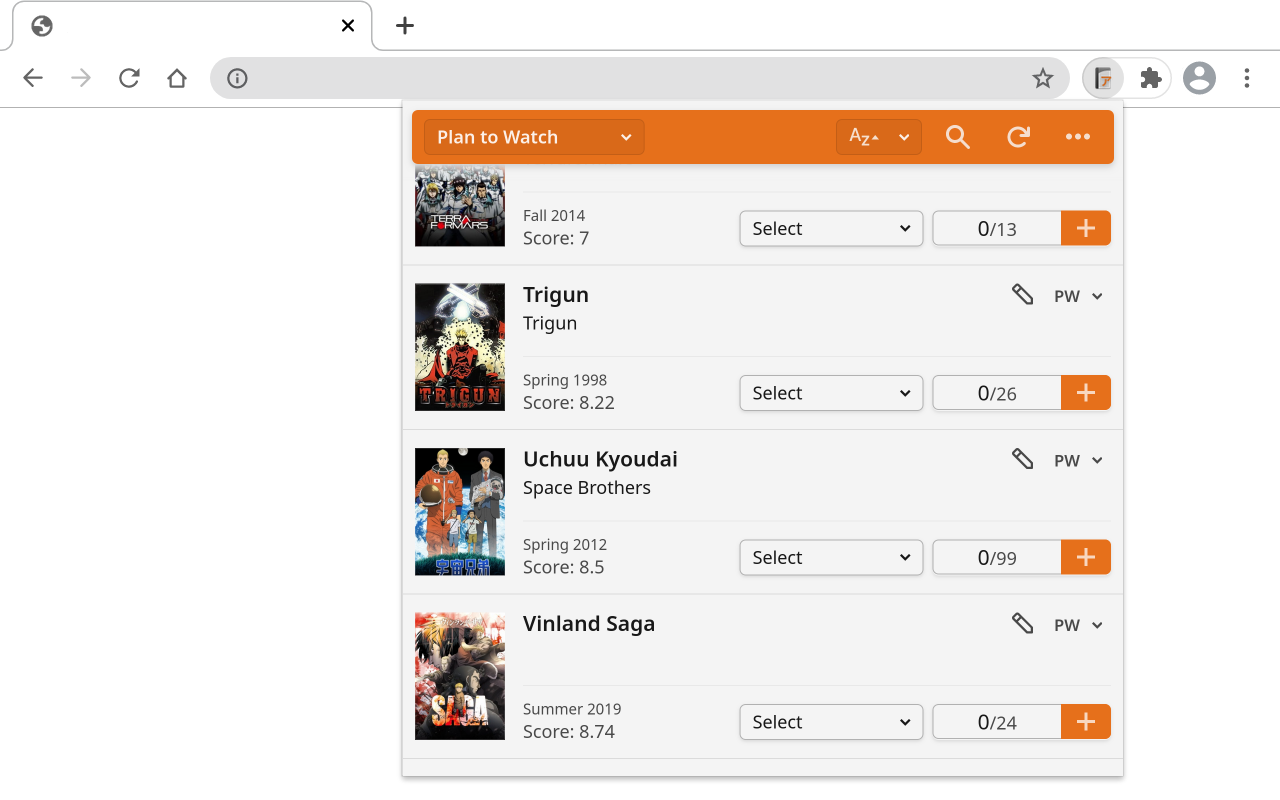Open the browser extensions puzzle icon

[x=1150, y=77]
